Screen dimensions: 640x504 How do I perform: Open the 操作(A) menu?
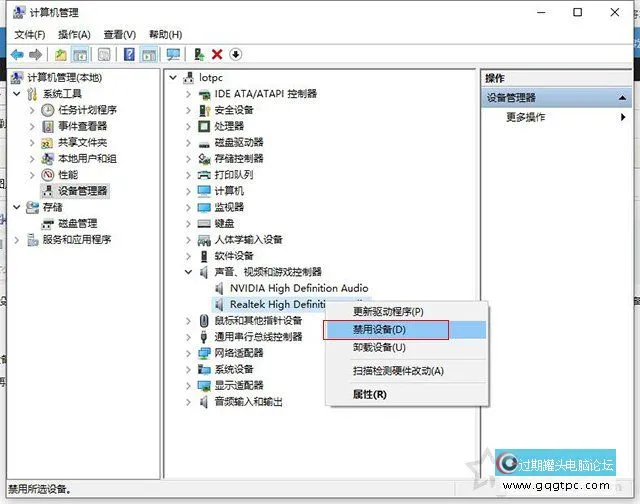pyautogui.click(x=74, y=35)
